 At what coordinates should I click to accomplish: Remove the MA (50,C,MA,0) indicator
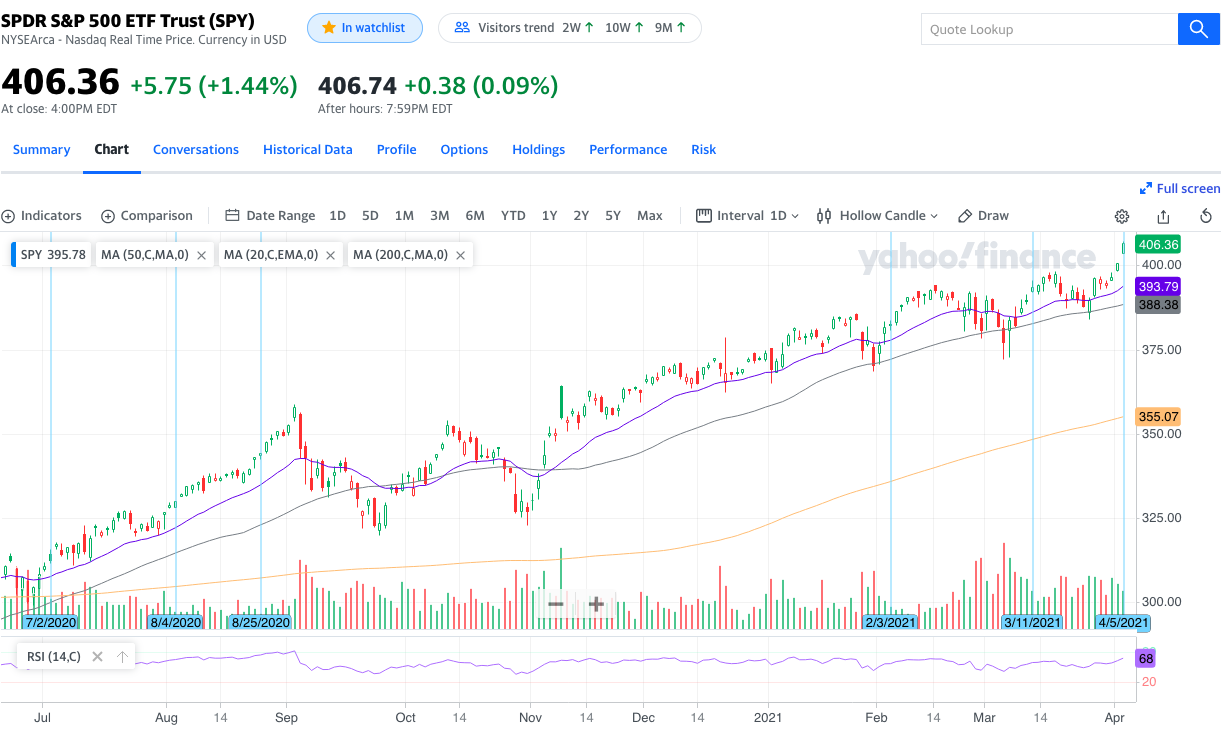tap(201, 255)
